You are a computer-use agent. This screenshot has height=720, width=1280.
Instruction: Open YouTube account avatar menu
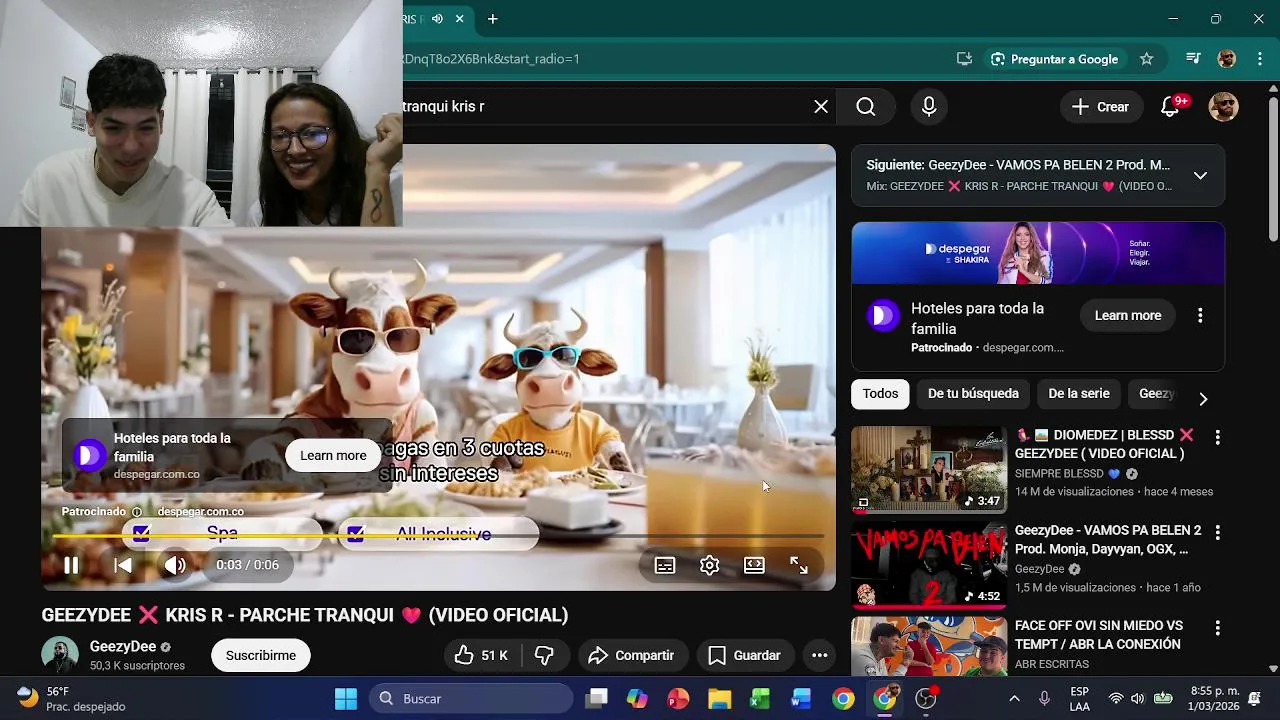[1224, 106]
